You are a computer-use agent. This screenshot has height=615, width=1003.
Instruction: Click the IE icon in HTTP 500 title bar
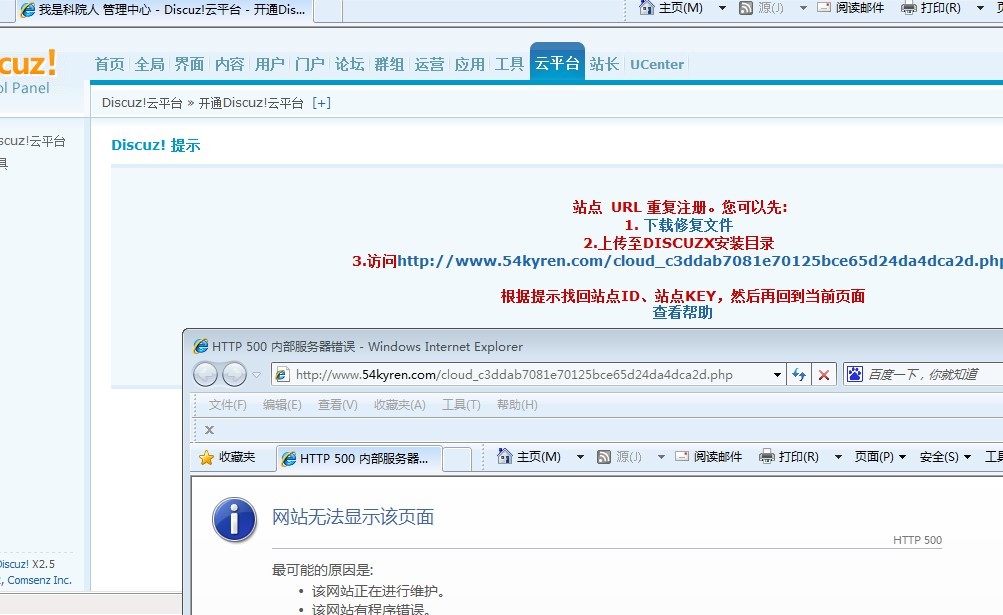coord(201,346)
